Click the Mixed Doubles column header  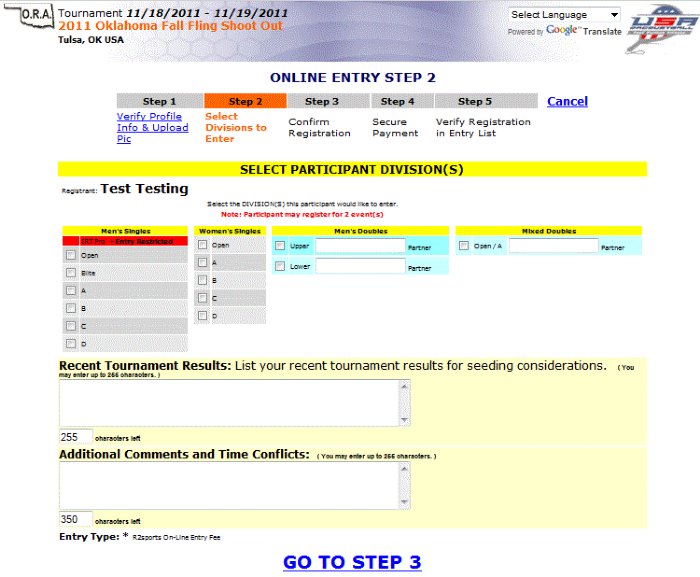click(x=549, y=231)
